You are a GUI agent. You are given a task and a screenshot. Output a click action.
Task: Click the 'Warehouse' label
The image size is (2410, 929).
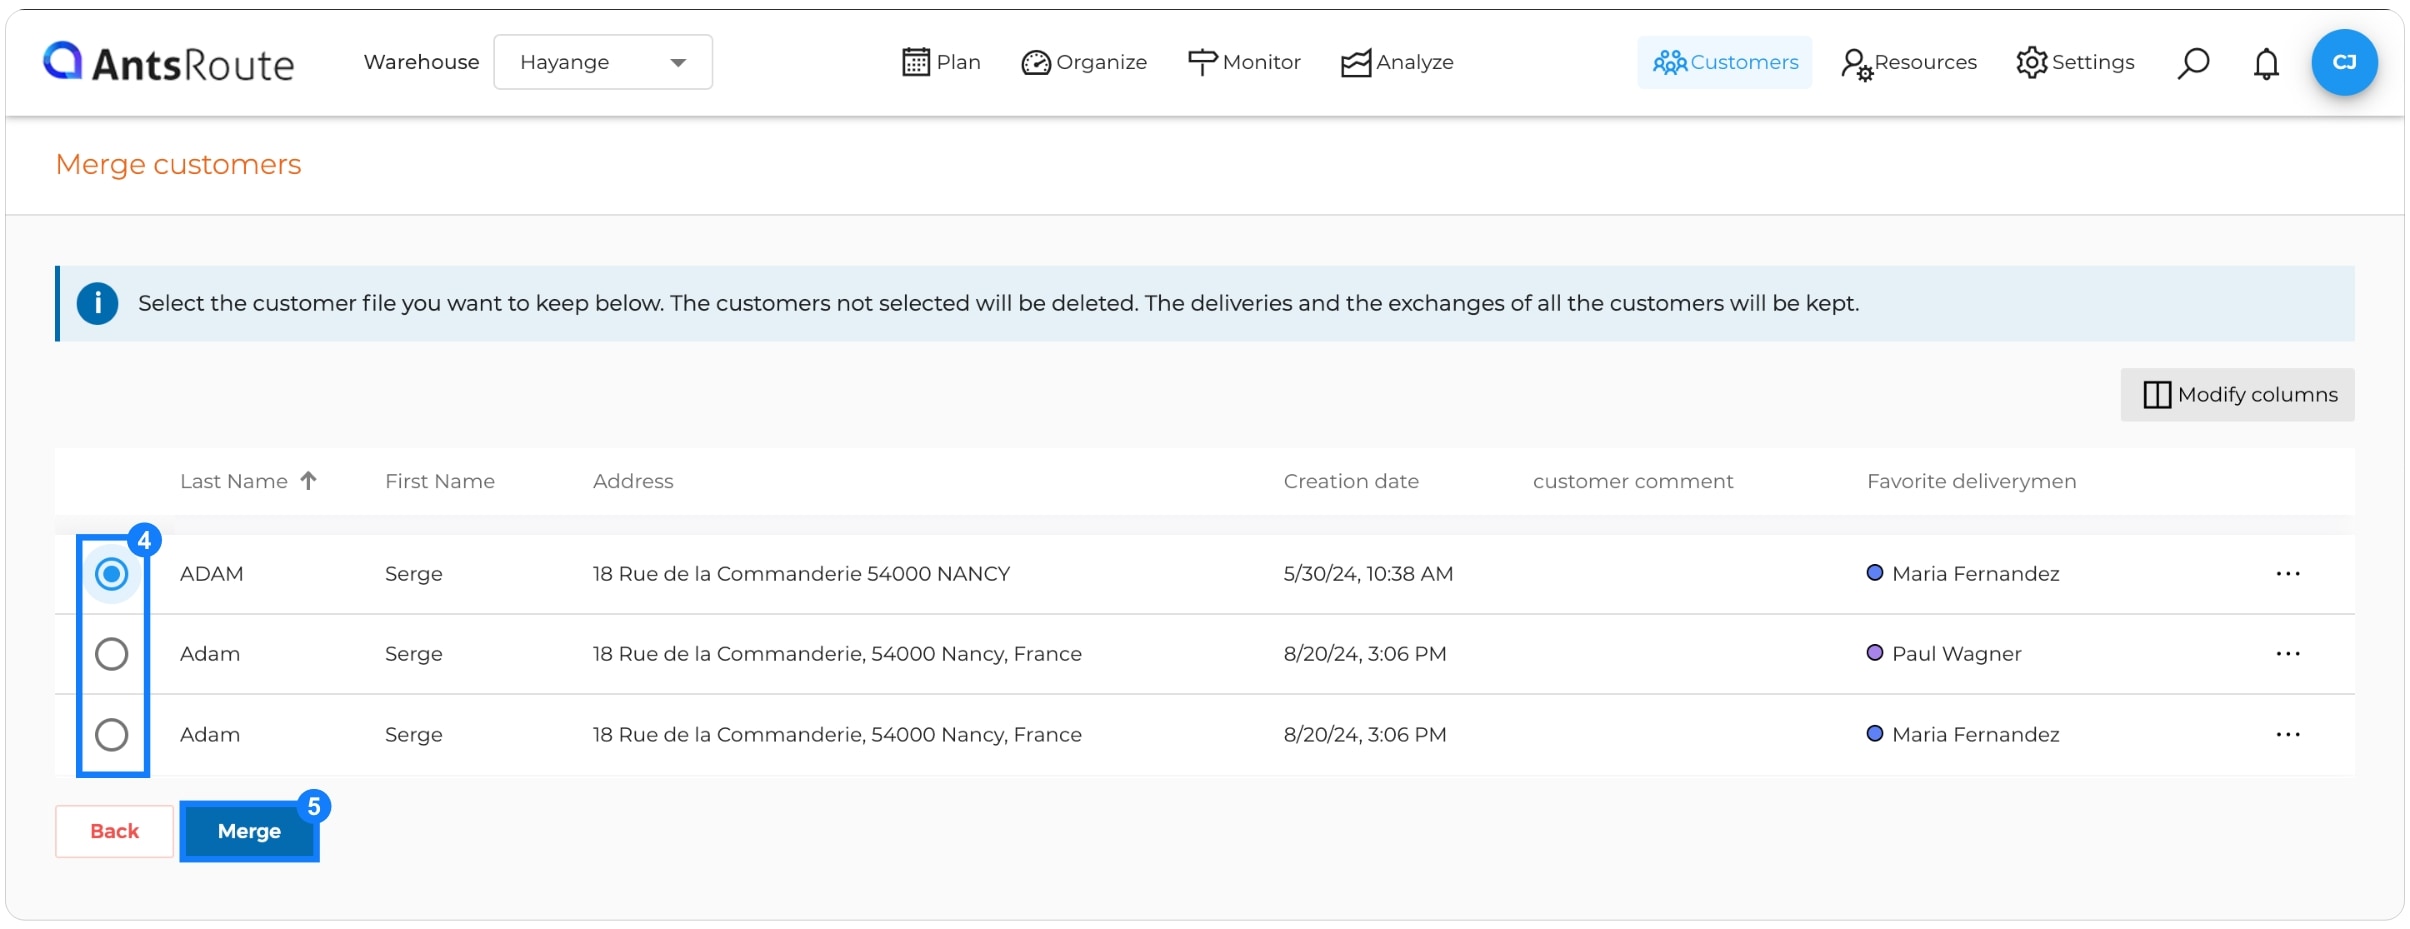click(x=421, y=62)
